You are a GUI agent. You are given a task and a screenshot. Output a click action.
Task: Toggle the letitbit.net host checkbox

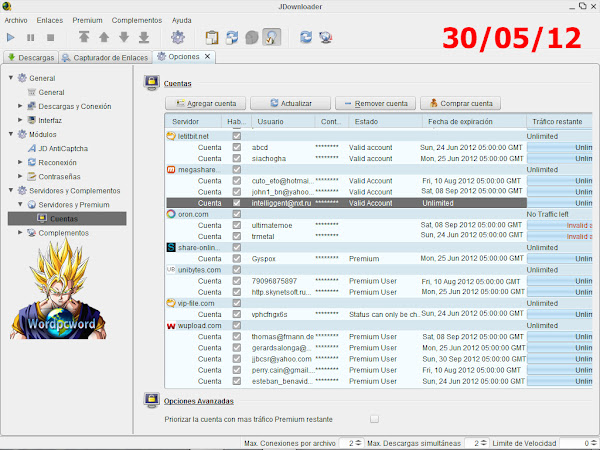coord(237,136)
